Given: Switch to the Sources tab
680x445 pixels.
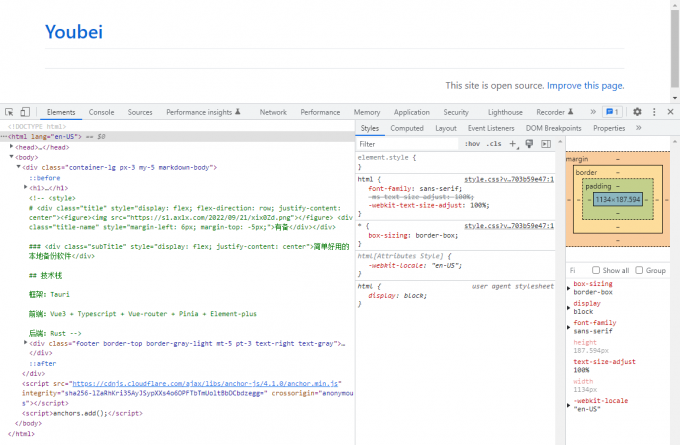Looking at the screenshot, I should click(140, 112).
